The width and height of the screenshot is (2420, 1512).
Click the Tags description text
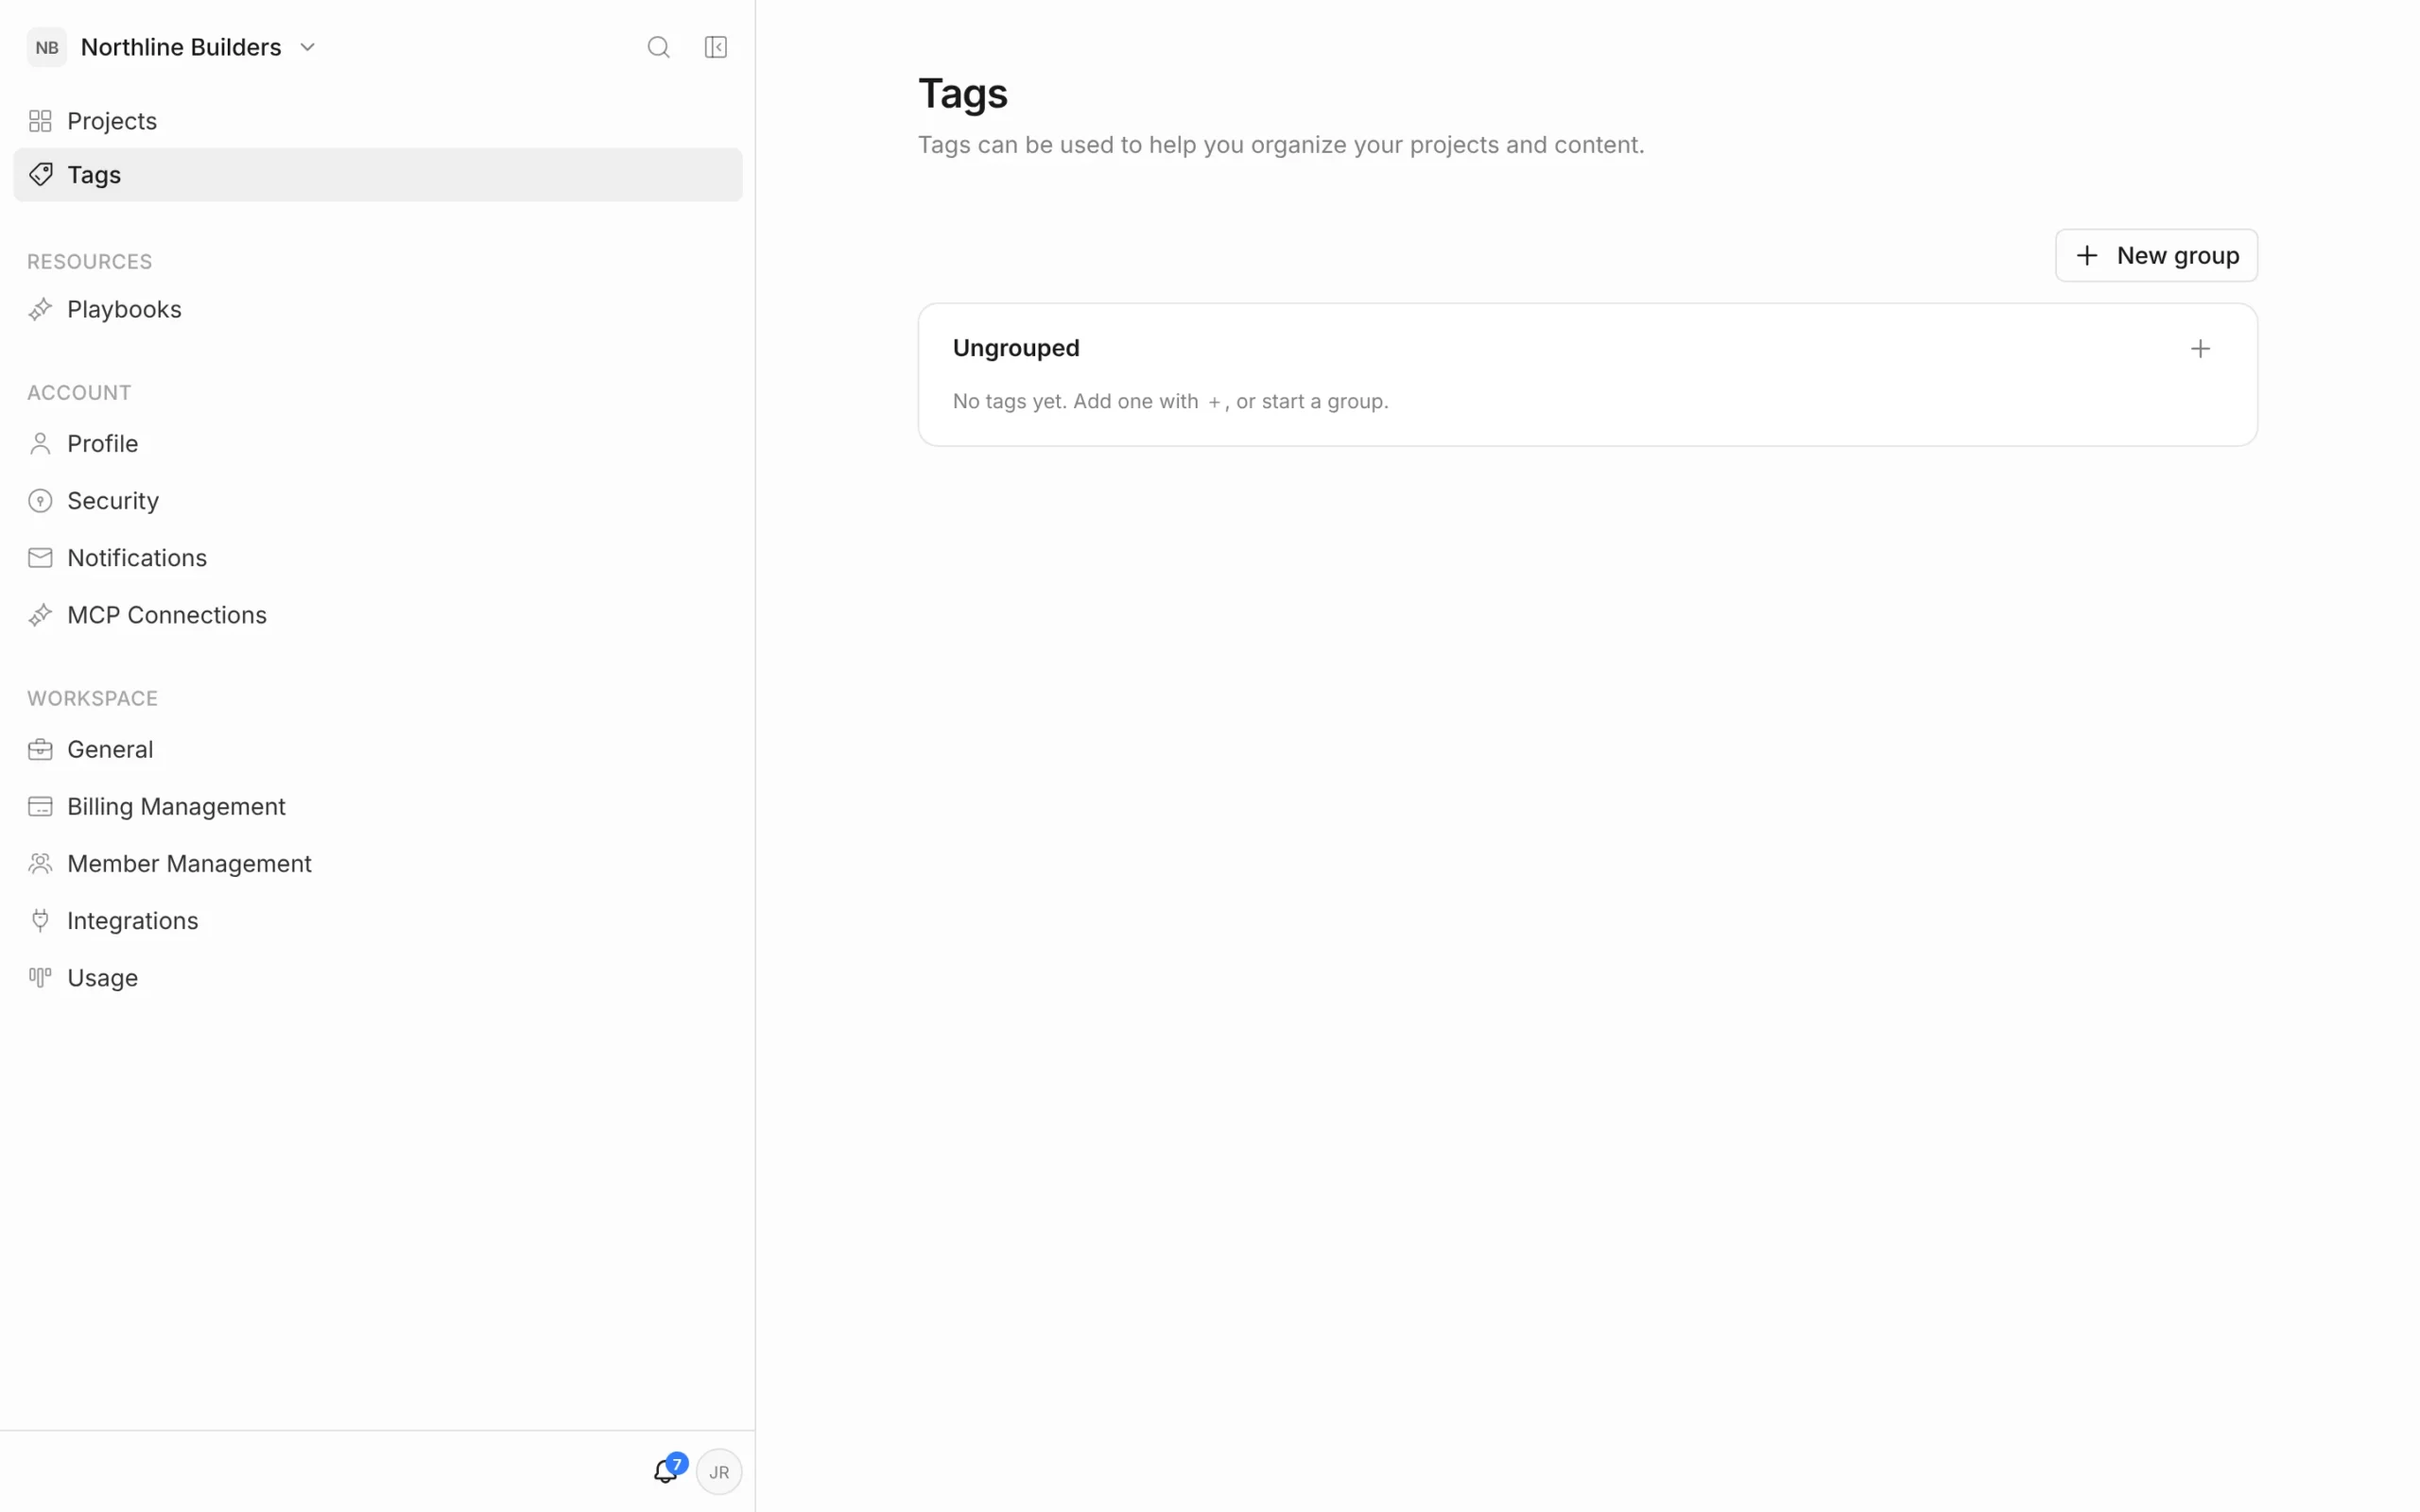[x=1281, y=145]
